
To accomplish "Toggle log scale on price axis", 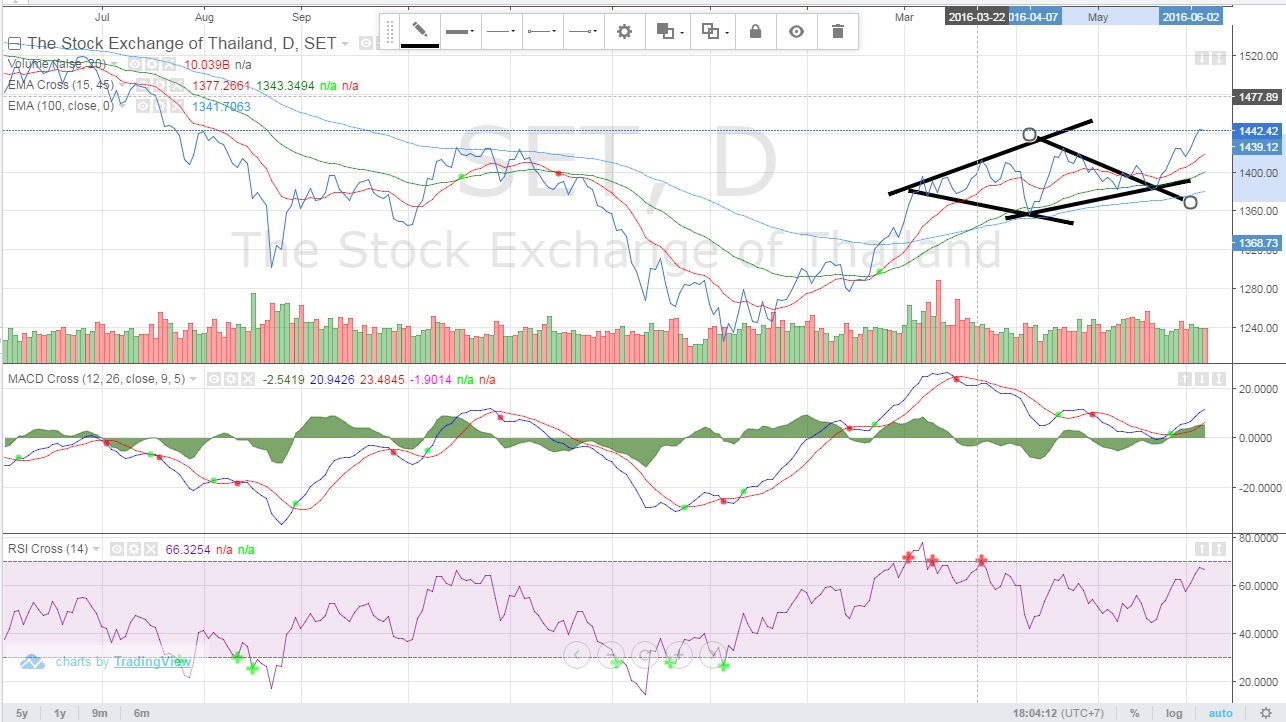I will (1173, 713).
